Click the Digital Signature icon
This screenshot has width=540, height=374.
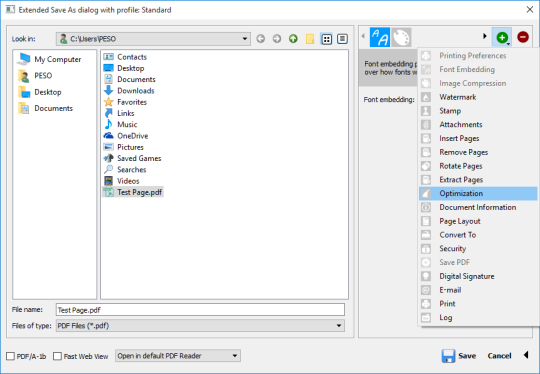click(426, 276)
